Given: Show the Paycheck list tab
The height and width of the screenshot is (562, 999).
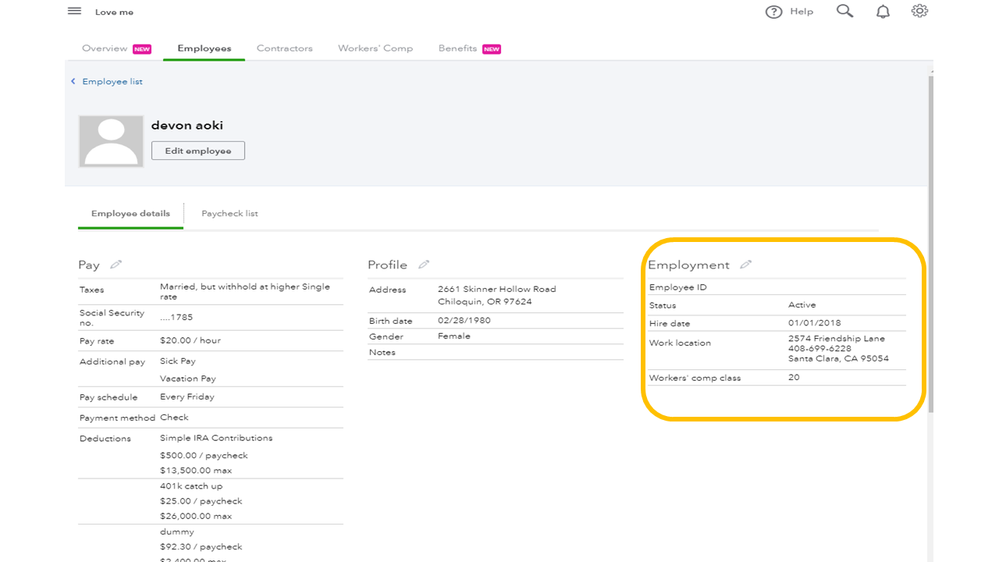Looking at the screenshot, I should (230, 213).
